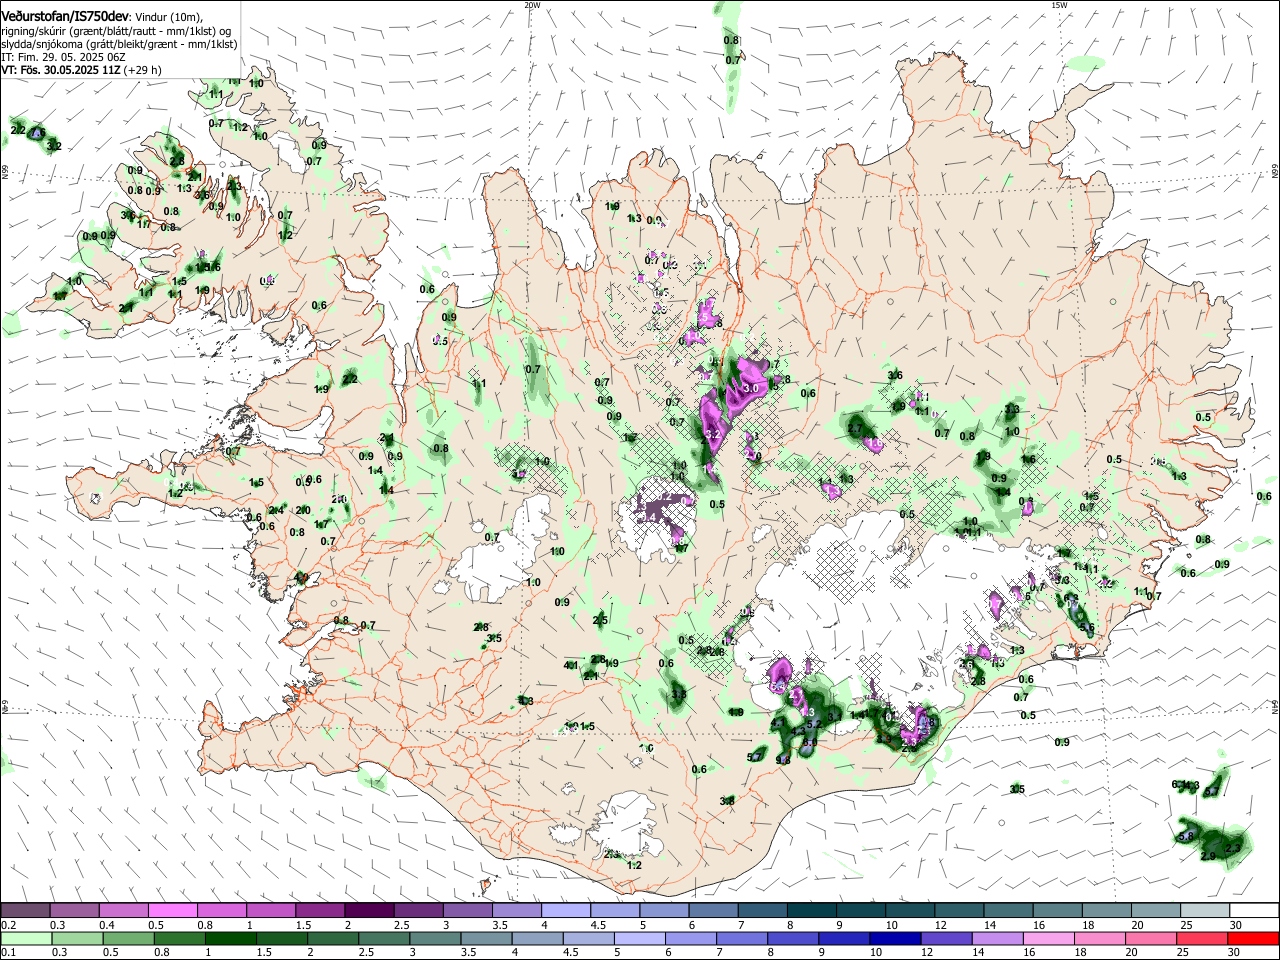Click the top-row swatch between 18 and 20
This screenshot has width=1280, height=960.
pos(1106,911)
